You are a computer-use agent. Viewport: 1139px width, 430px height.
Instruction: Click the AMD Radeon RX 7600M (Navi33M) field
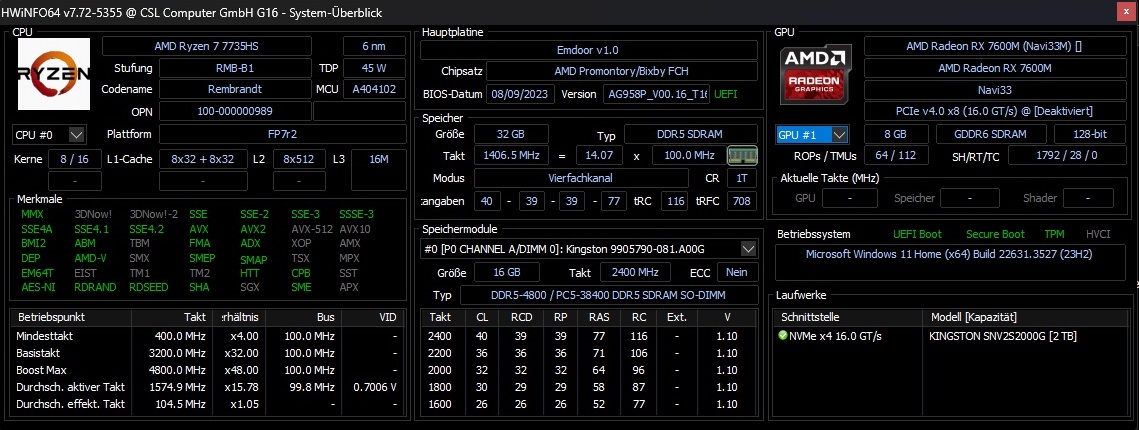(x=994, y=46)
